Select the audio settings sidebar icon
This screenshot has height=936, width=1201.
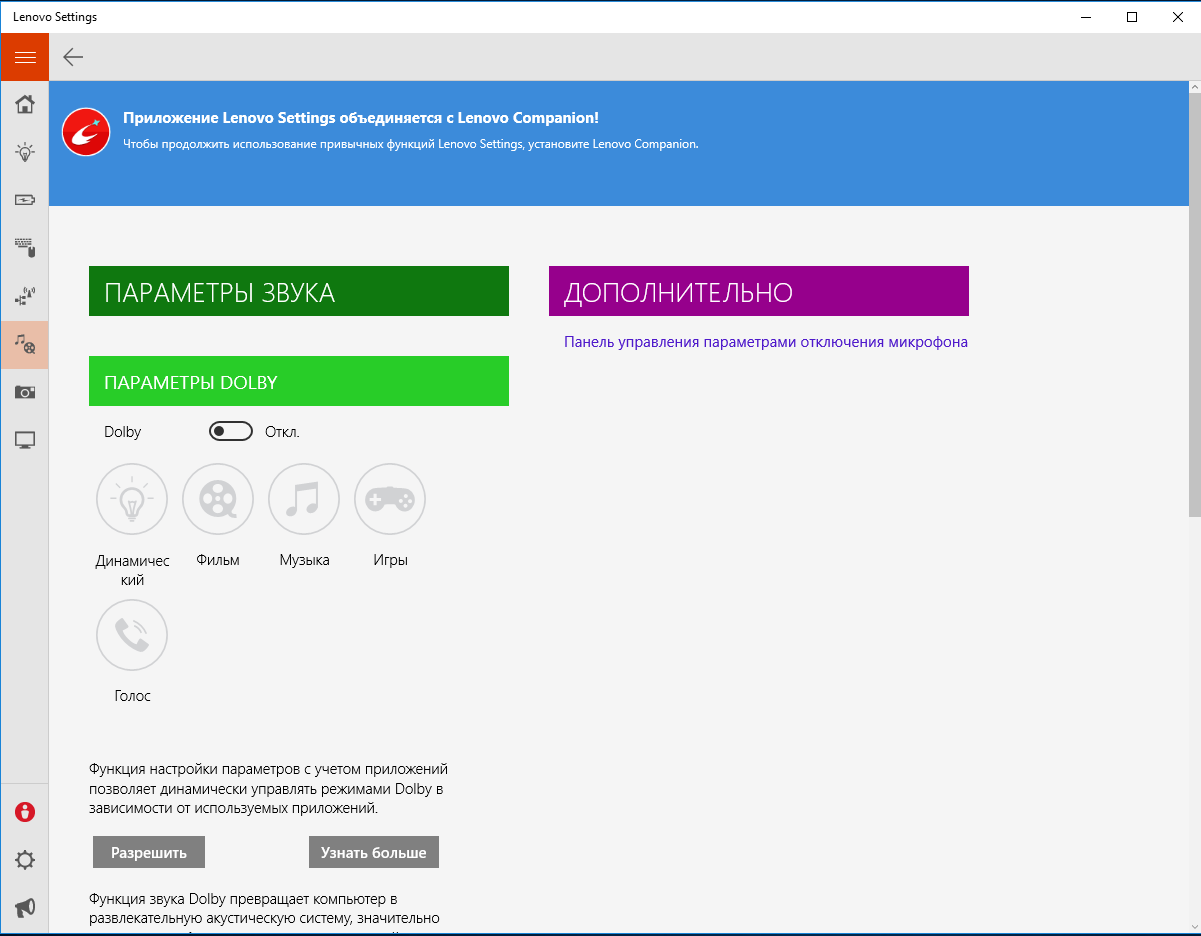(25, 344)
